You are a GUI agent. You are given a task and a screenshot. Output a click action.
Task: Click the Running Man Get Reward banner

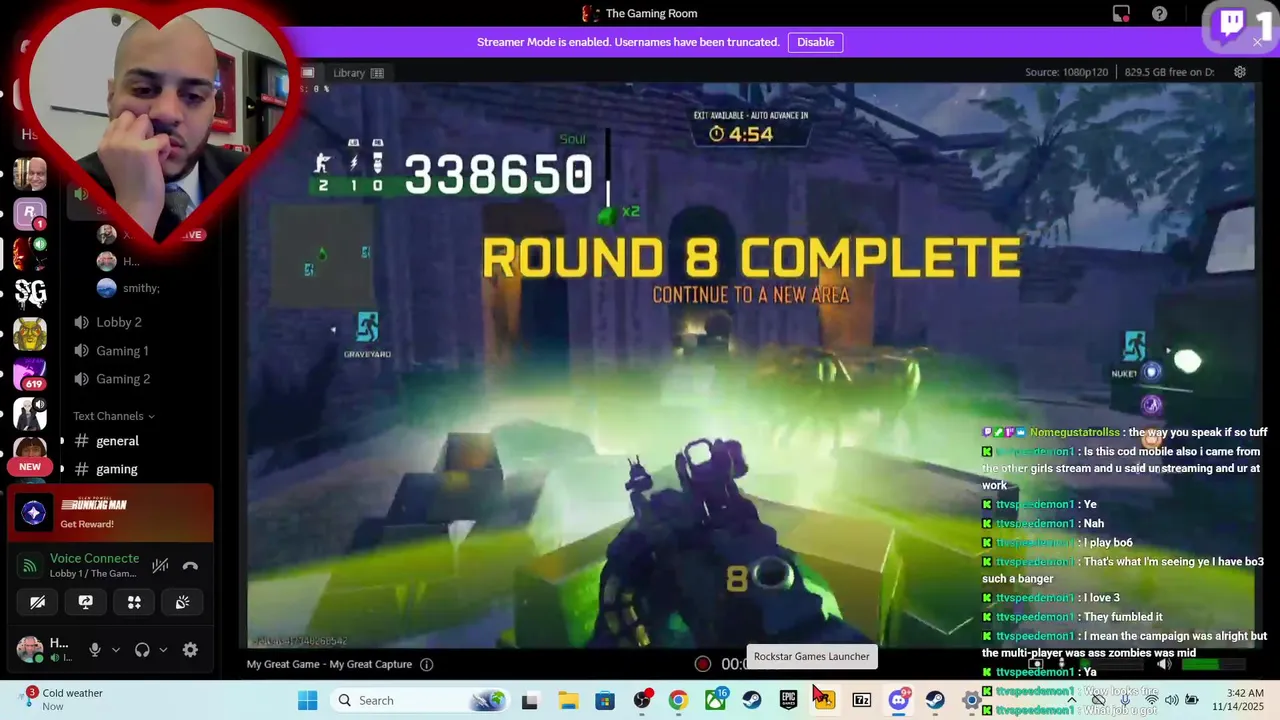click(111, 513)
